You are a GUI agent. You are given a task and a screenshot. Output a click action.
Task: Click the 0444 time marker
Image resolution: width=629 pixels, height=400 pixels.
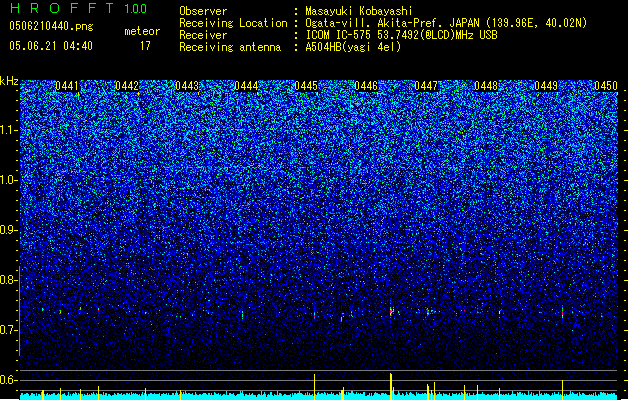[x=246, y=86]
